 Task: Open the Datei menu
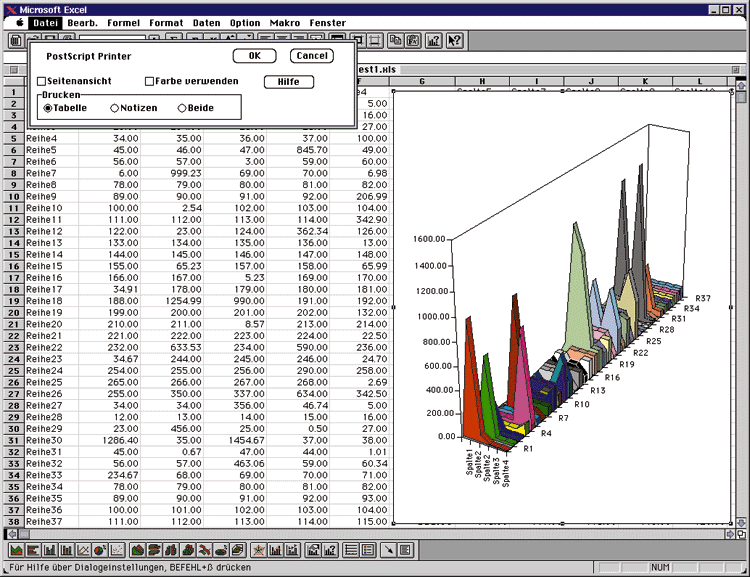pyautogui.click(x=44, y=23)
